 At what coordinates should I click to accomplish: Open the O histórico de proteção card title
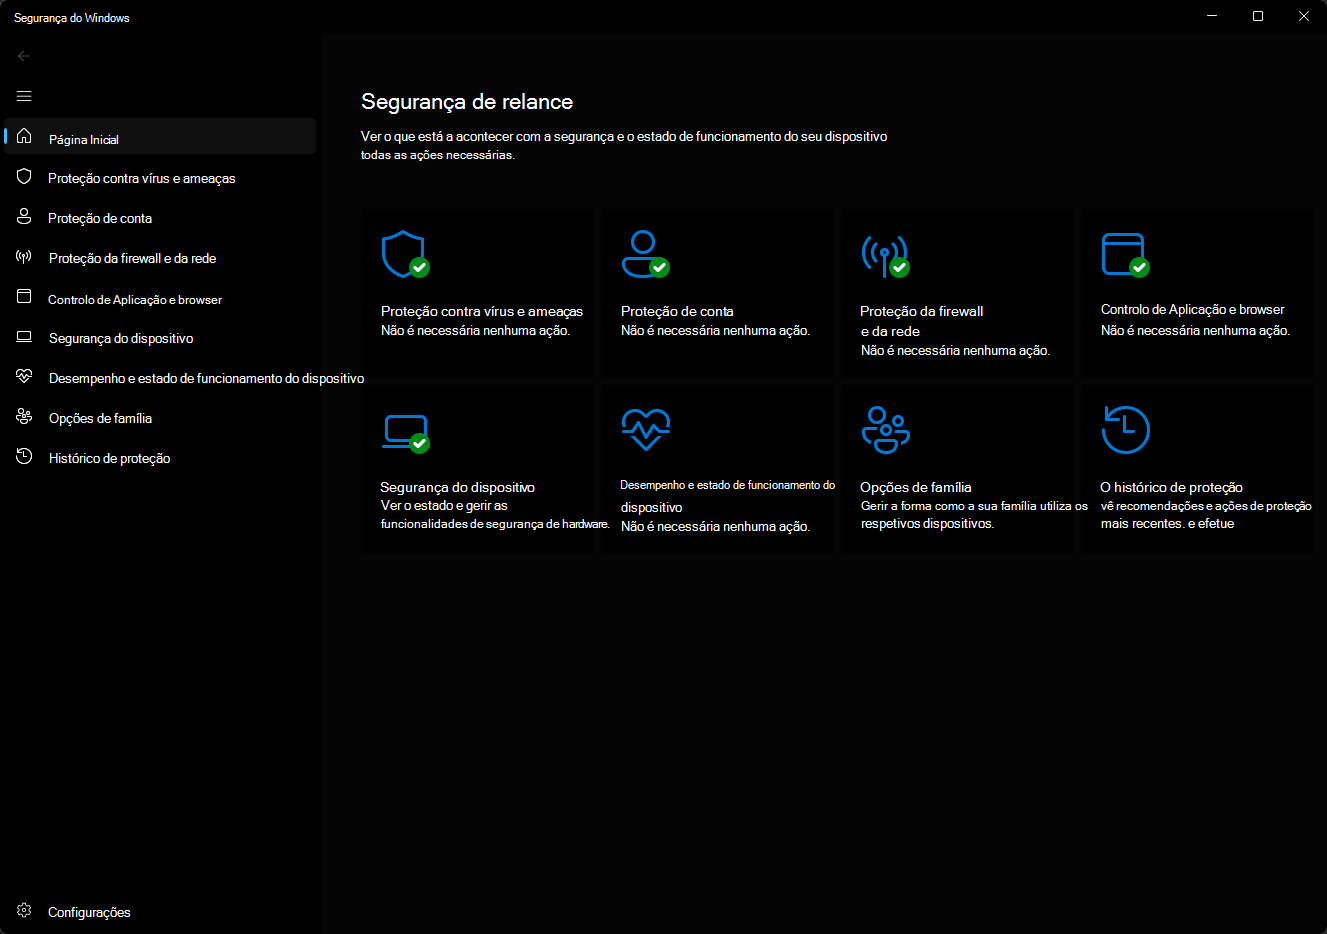(1172, 487)
